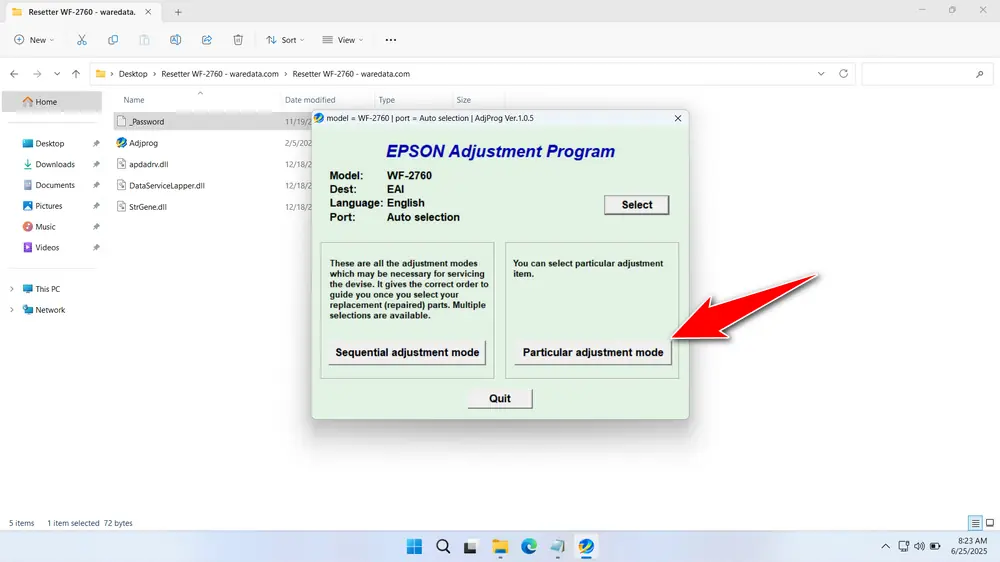Select Home in navigation pane
Screen dimensions: 1000x562
point(52,101)
